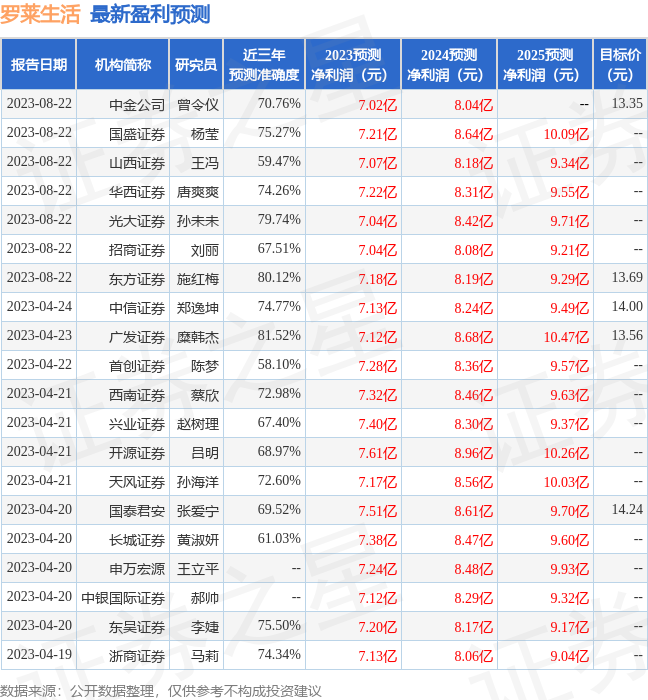Click target price 14.24
This screenshot has width=648, height=700.
pyautogui.click(x=627, y=510)
